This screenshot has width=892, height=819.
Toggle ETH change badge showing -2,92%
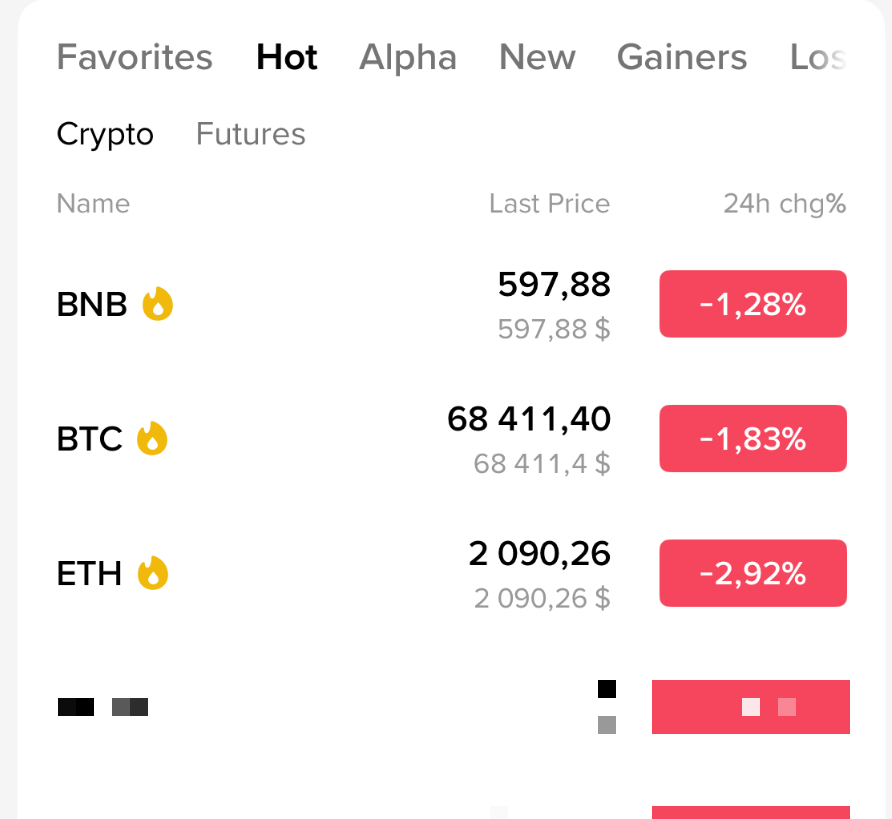tap(753, 573)
